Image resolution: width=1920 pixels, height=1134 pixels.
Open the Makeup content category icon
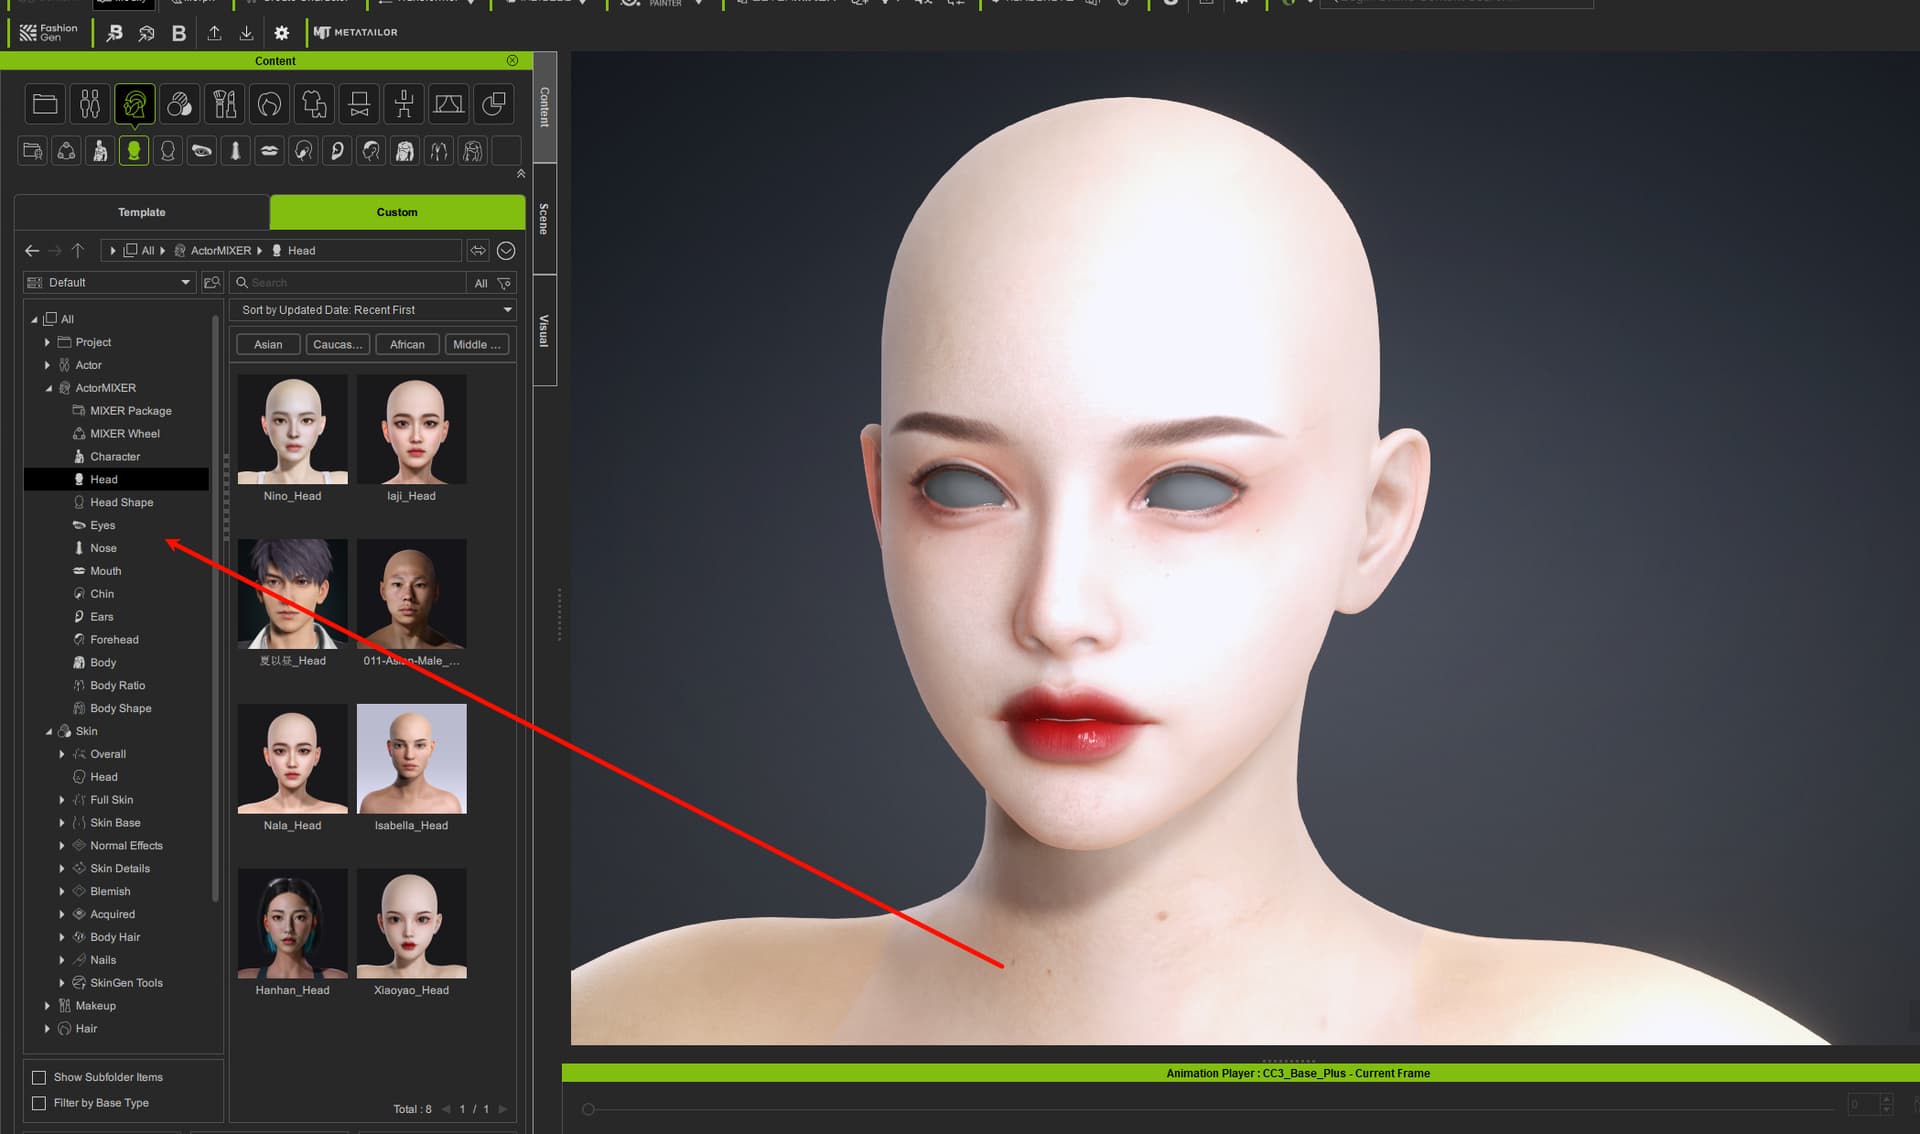click(x=224, y=104)
